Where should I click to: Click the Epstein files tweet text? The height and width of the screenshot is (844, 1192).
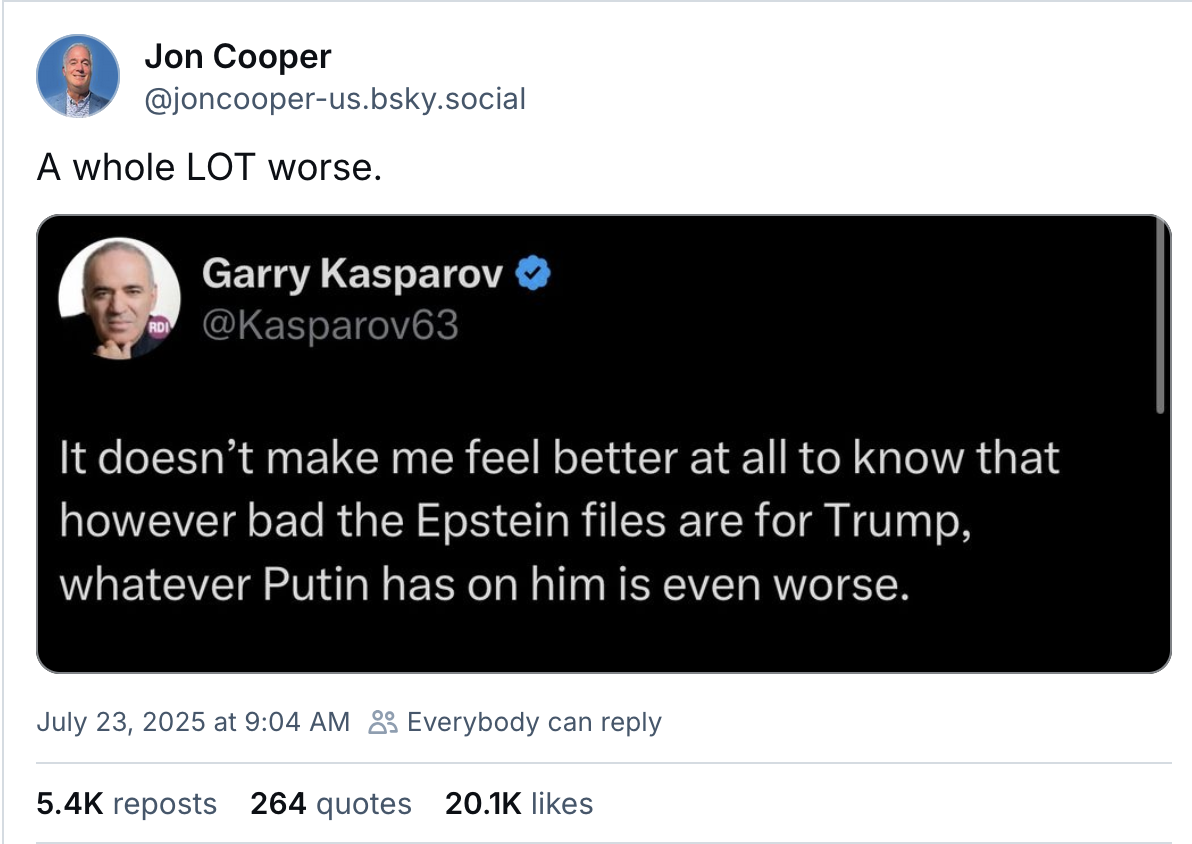560,521
